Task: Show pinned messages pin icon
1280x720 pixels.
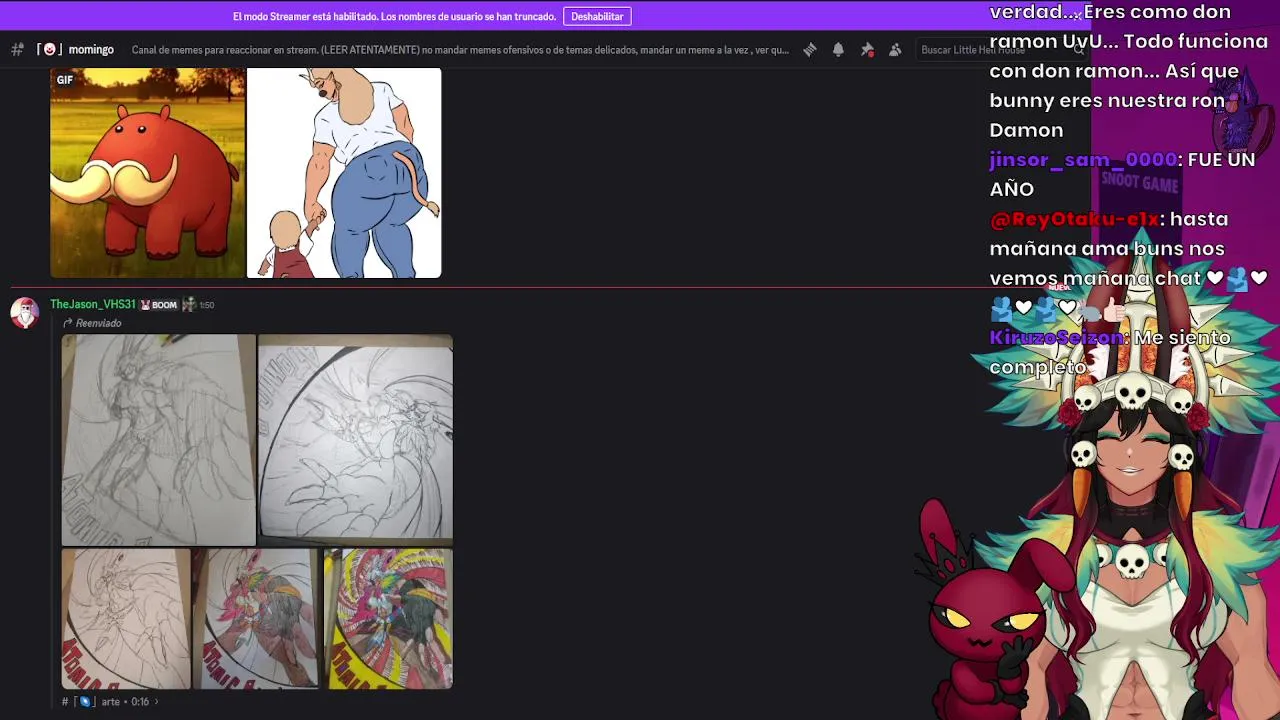Action: pos(867,49)
